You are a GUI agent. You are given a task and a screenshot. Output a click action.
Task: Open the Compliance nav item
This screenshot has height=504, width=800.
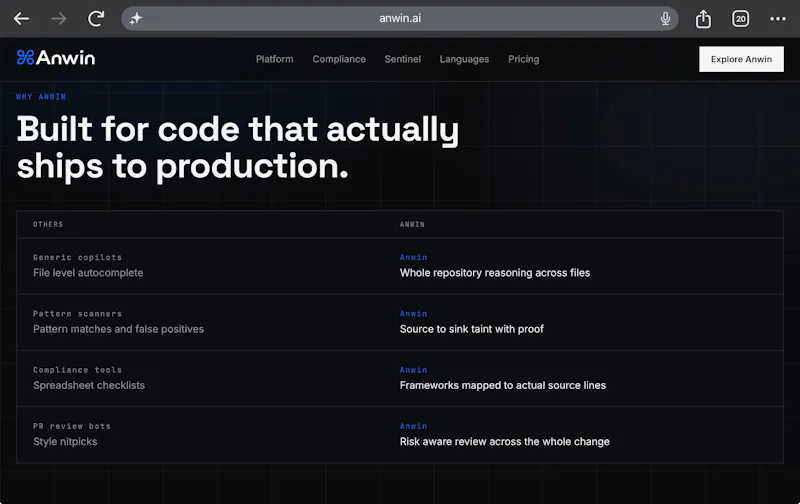click(x=339, y=59)
